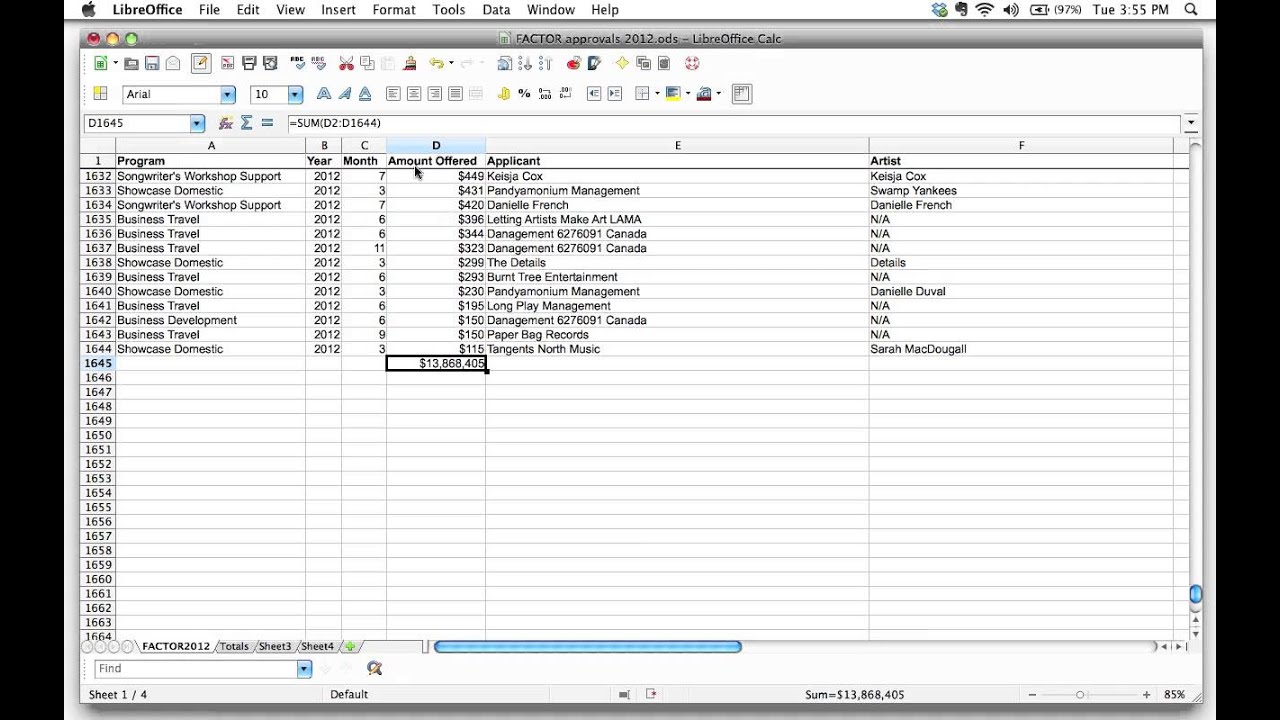Open the font size dropdown
The image size is (1280, 720).
pos(295,94)
